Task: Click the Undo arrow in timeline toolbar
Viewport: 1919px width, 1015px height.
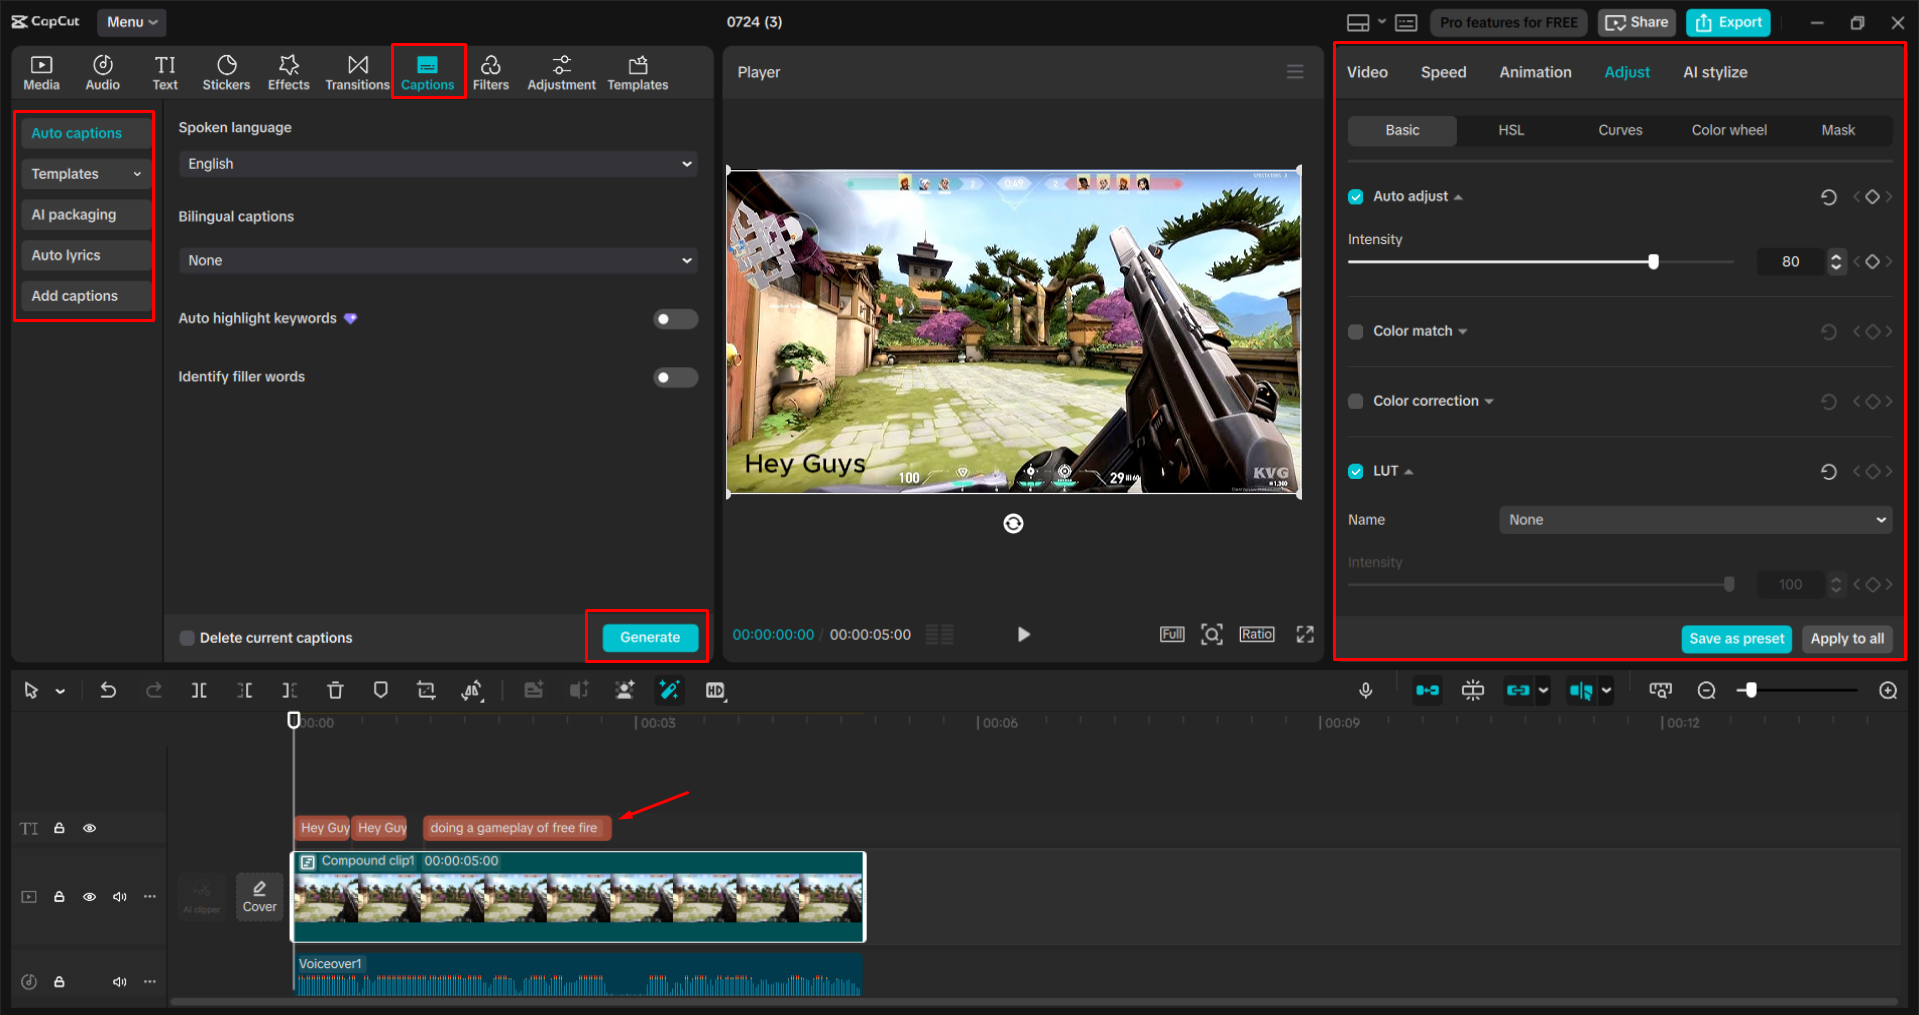Action: 108,690
